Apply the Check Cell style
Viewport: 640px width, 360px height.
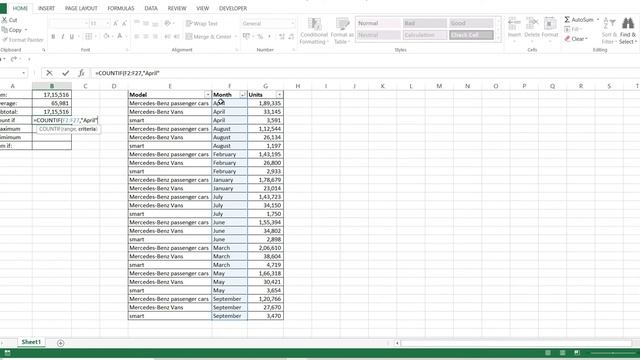(x=471, y=35)
